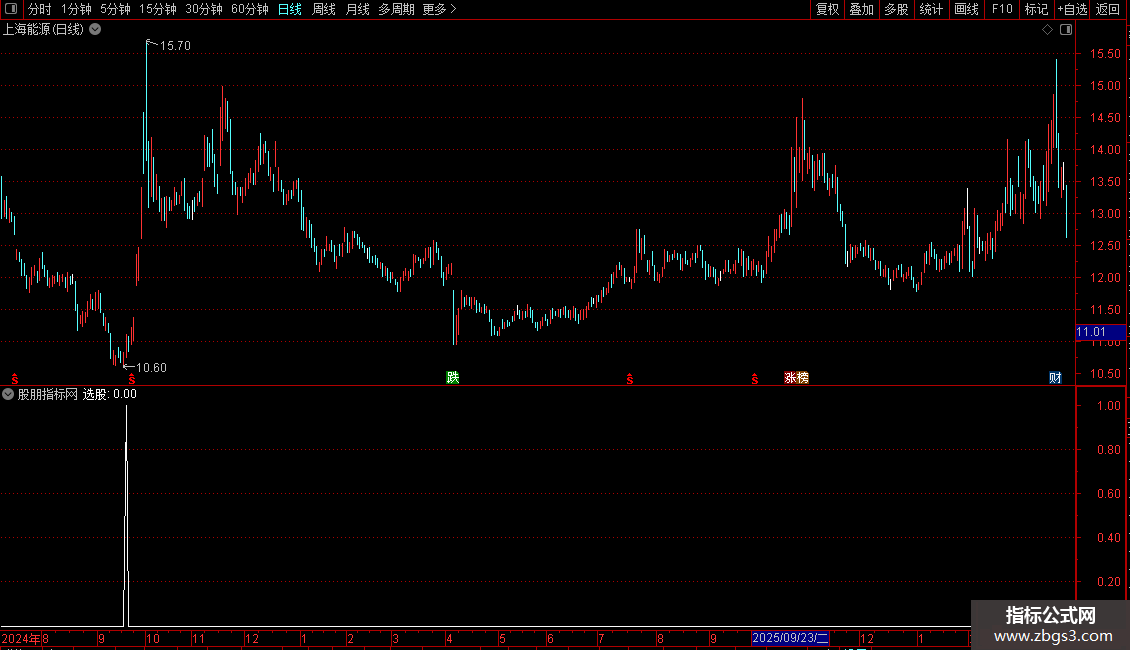Click the 返回 back button
Screen dimensions: 1130x650
[x=1108, y=9]
